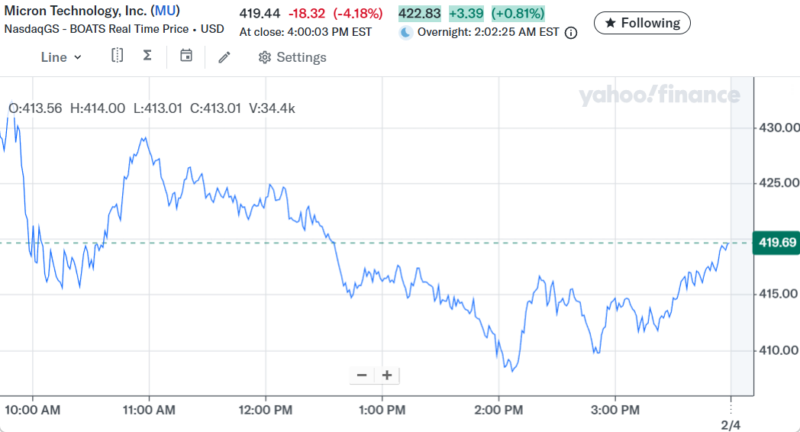Open the Line chart type dropdown
800x432 pixels.
tap(61, 57)
